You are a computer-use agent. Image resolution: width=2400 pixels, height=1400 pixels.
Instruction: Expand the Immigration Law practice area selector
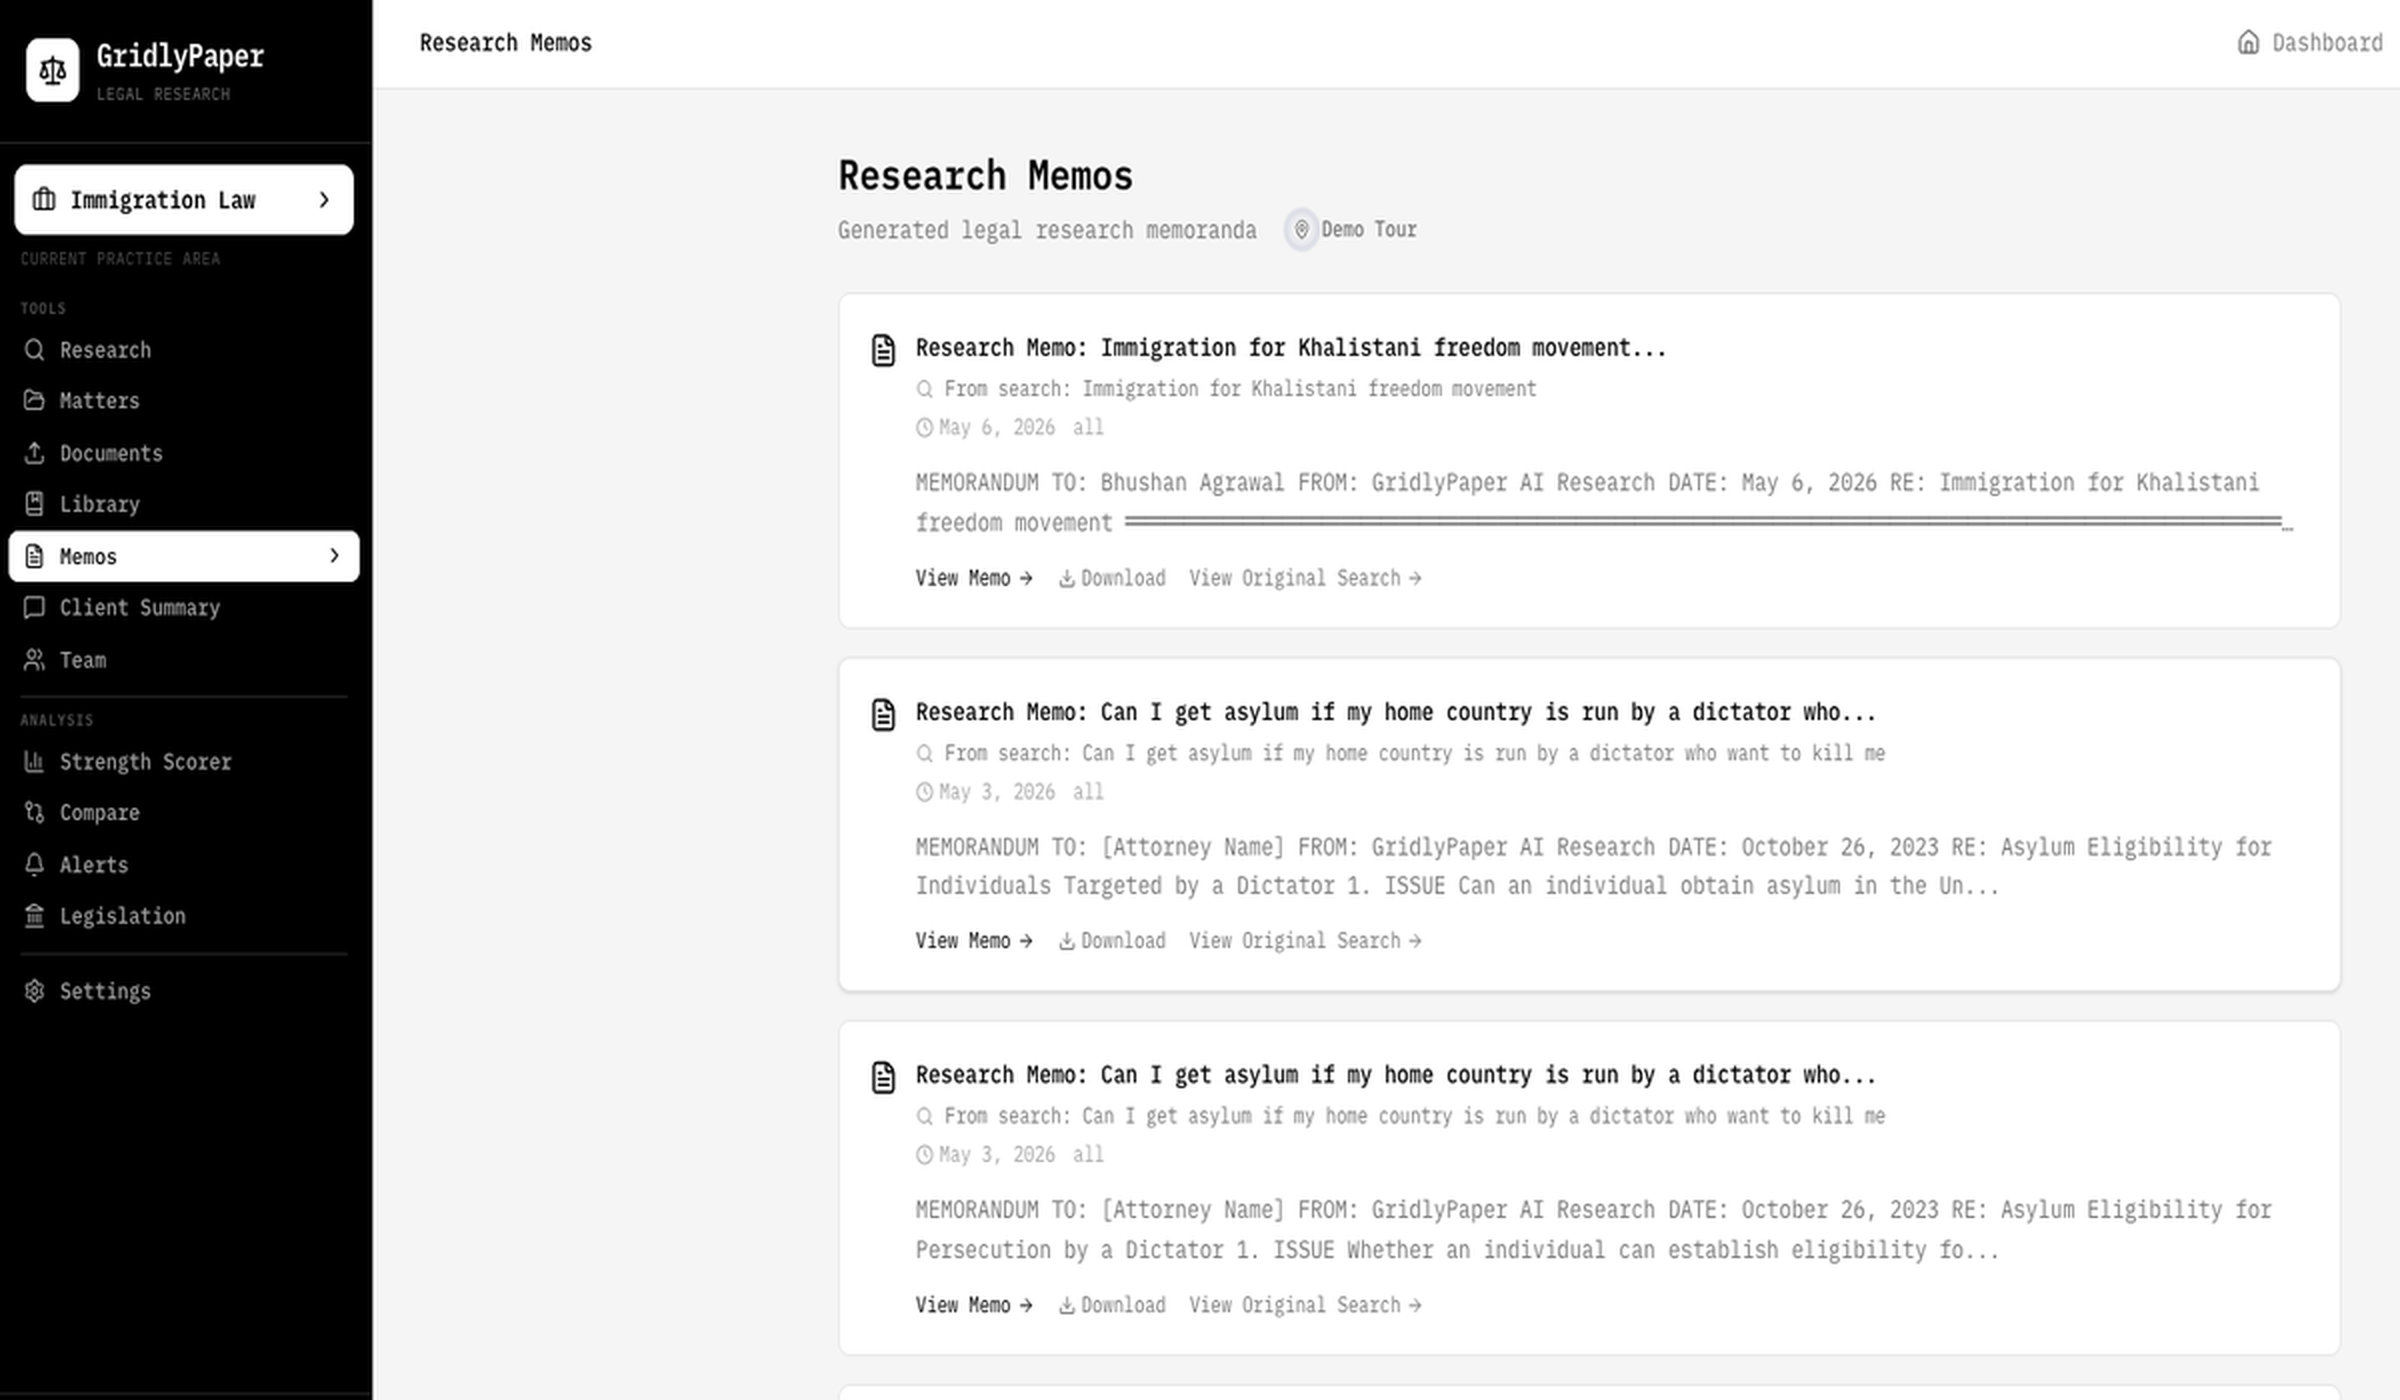pyautogui.click(x=184, y=200)
